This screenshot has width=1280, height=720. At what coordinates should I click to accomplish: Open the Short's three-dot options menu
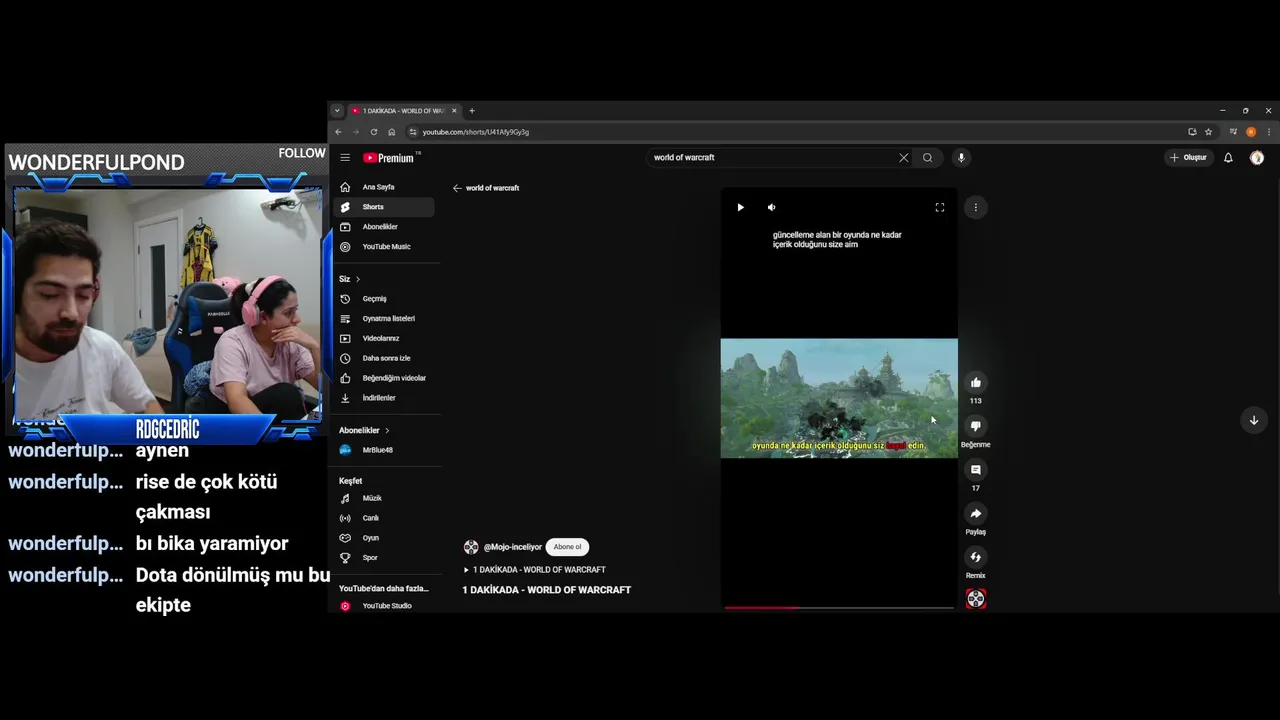[975, 207]
